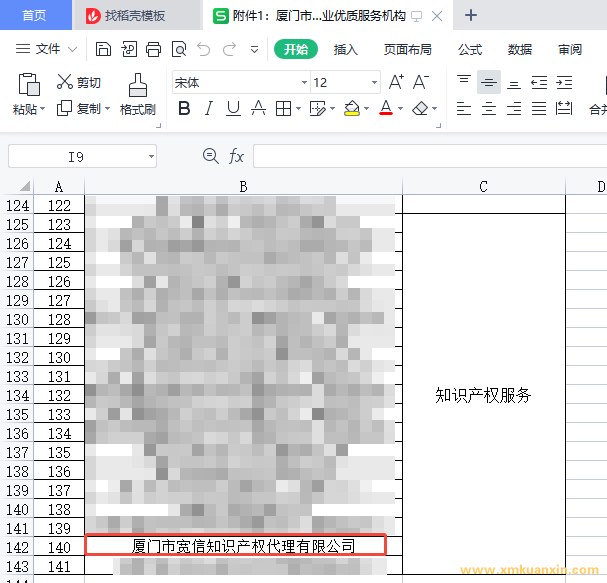This screenshot has height=583, width=607.
Task: Click the insert function fx icon
Action: (236, 156)
